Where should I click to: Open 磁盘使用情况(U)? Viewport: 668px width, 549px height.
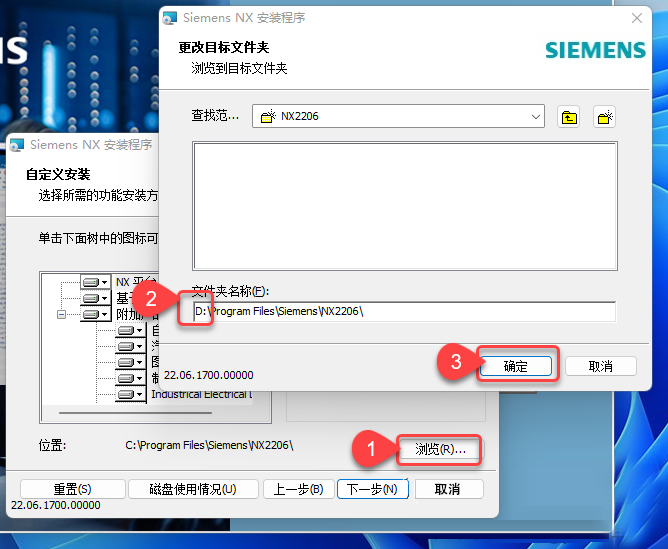click(x=193, y=489)
